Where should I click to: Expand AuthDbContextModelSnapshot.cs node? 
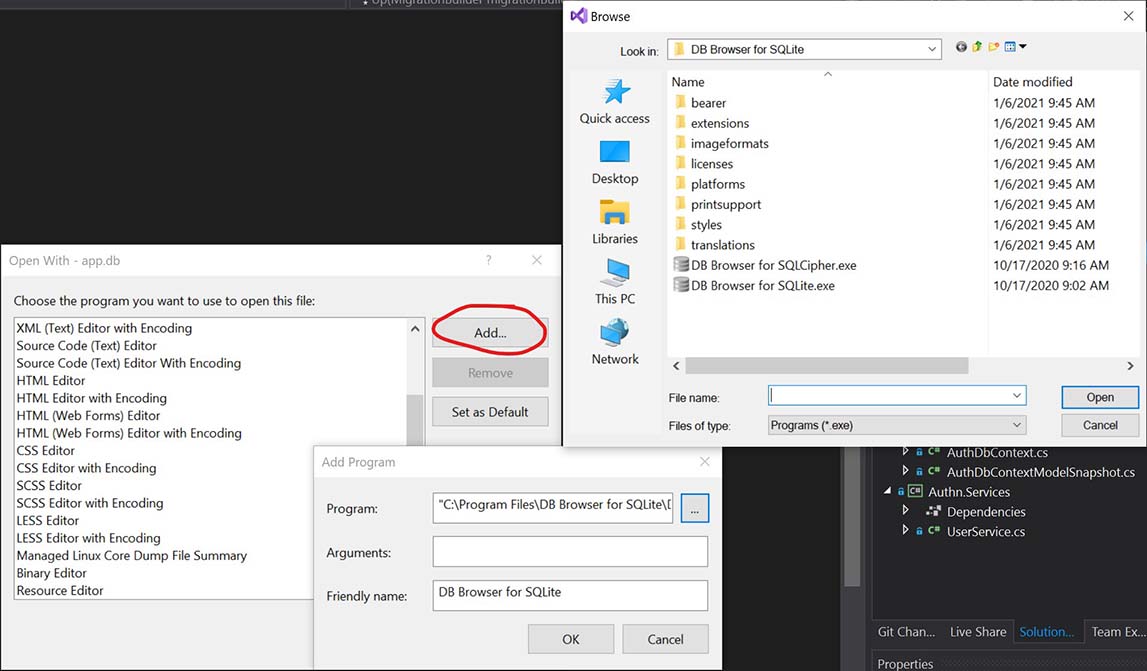point(906,471)
